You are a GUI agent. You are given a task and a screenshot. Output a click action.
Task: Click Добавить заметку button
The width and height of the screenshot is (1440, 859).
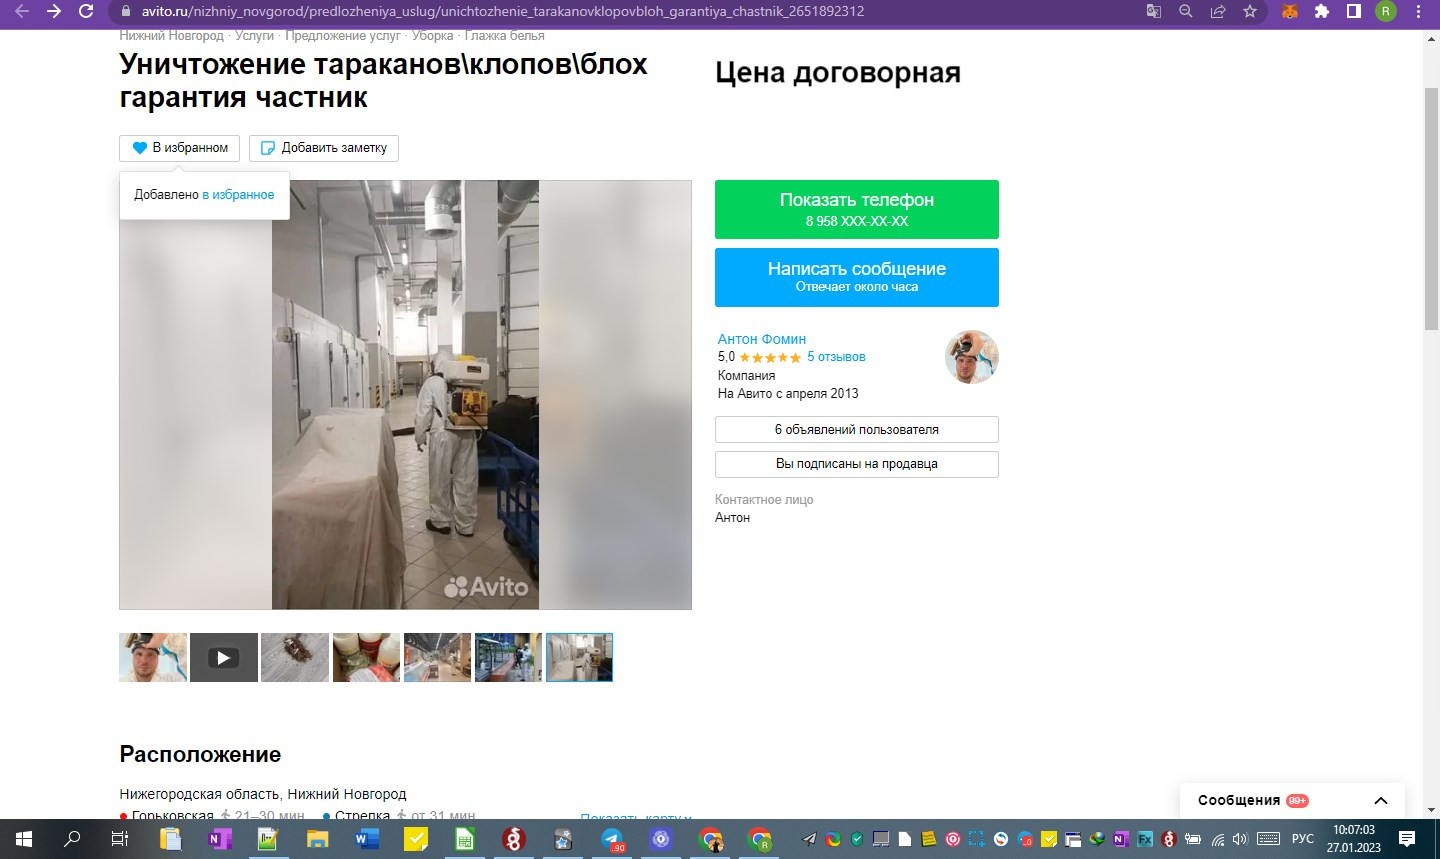coord(324,148)
